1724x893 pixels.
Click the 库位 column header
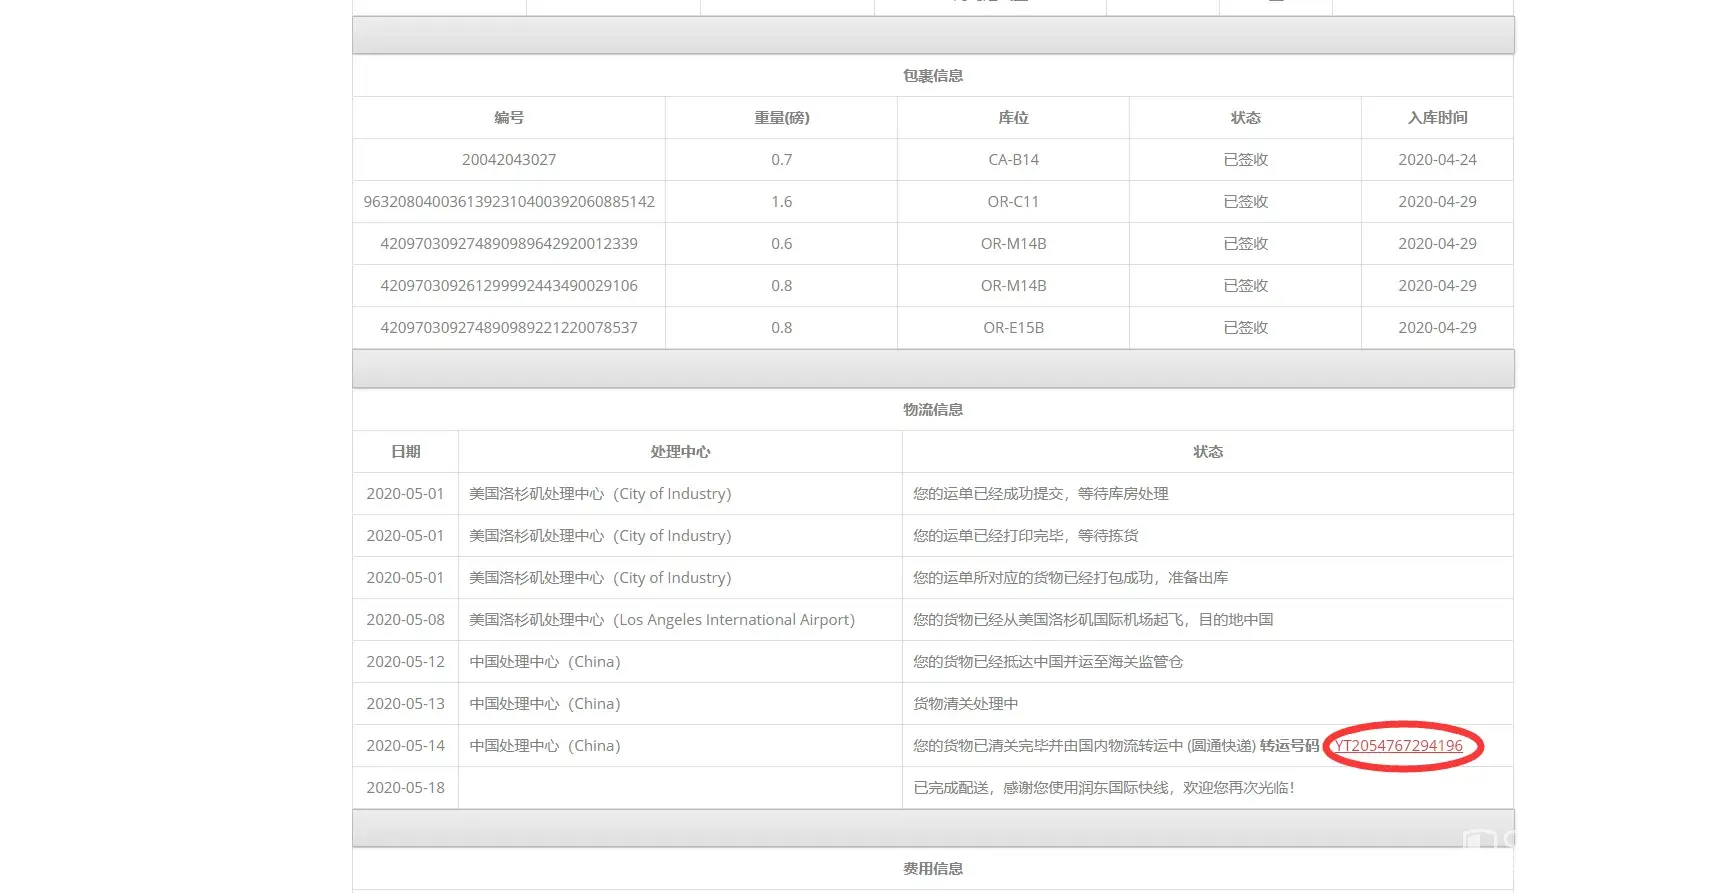coord(1013,118)
